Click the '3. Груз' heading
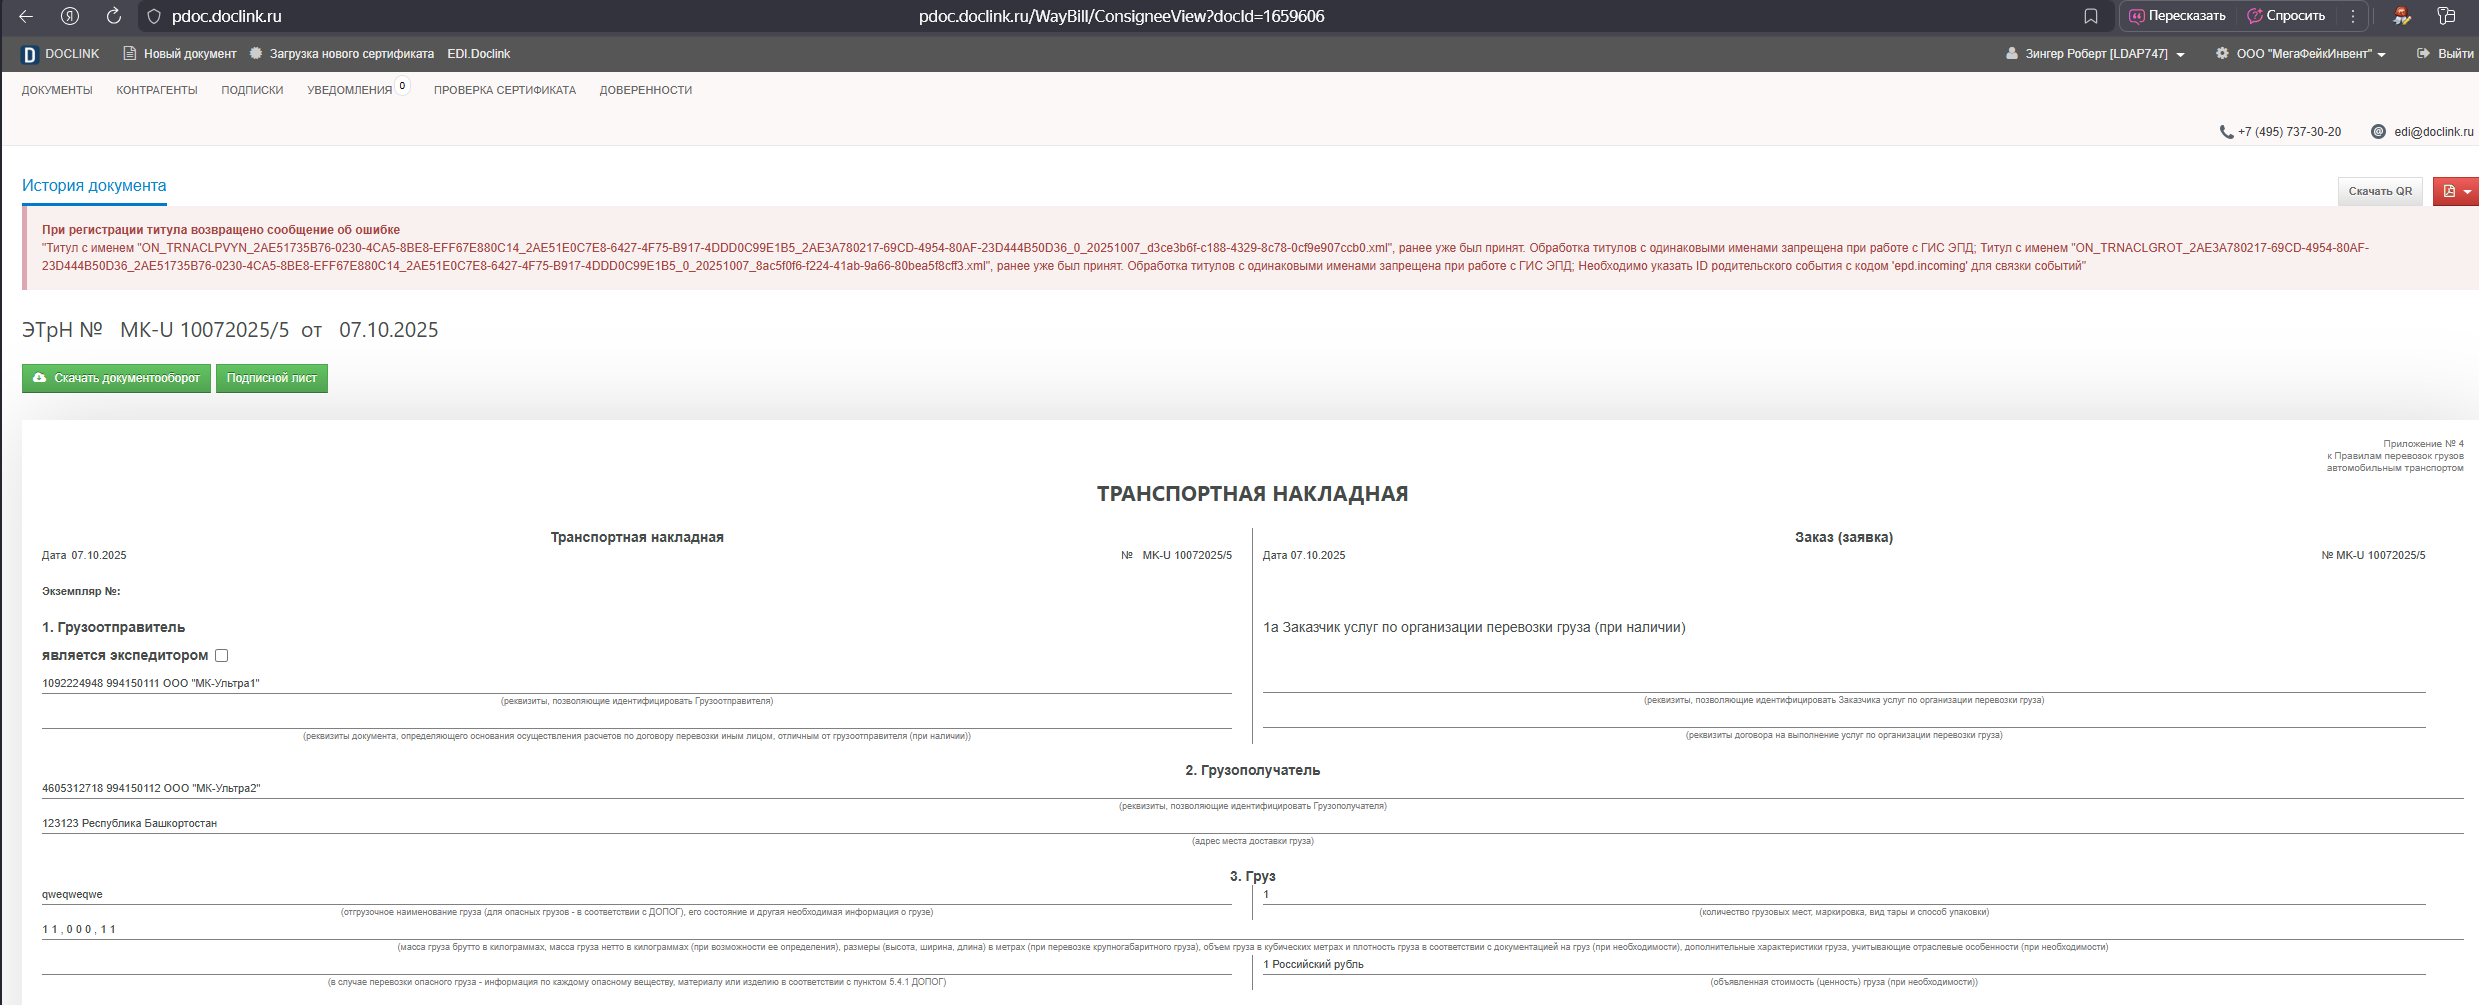This screenshot has height=1005, width=2479. (1253, 877)
